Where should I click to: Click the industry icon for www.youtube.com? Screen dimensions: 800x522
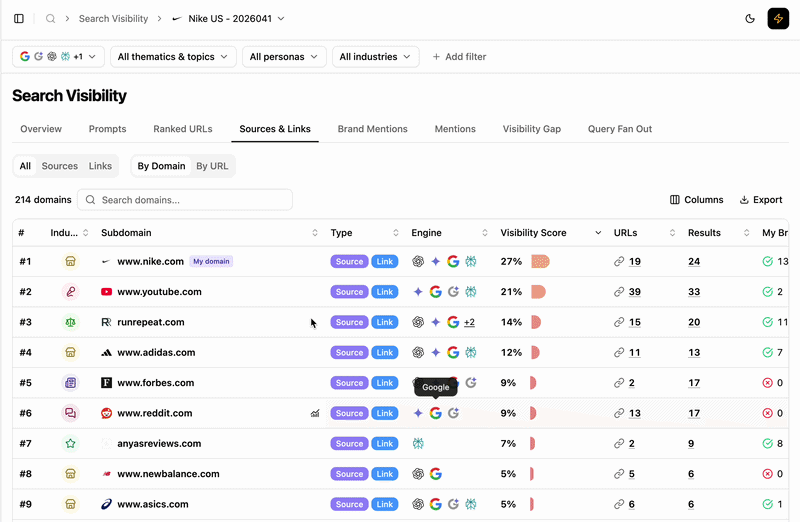tap(70, 292)
